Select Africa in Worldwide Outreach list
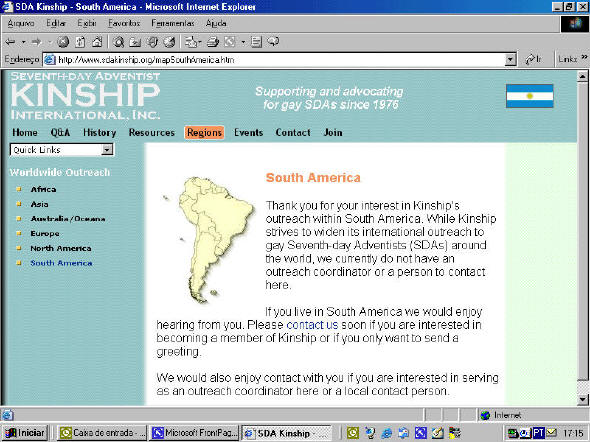 (x=43, y=189)
